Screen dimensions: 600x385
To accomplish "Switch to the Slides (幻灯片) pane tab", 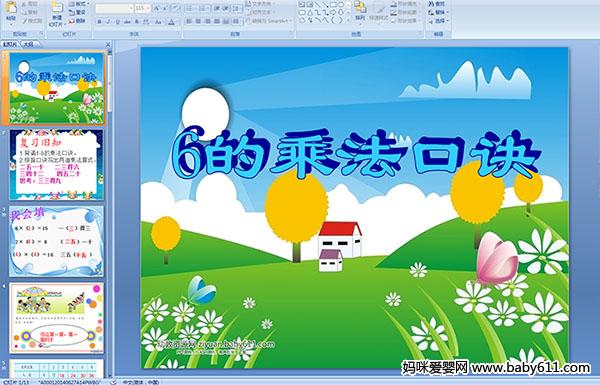I will 10,44.
